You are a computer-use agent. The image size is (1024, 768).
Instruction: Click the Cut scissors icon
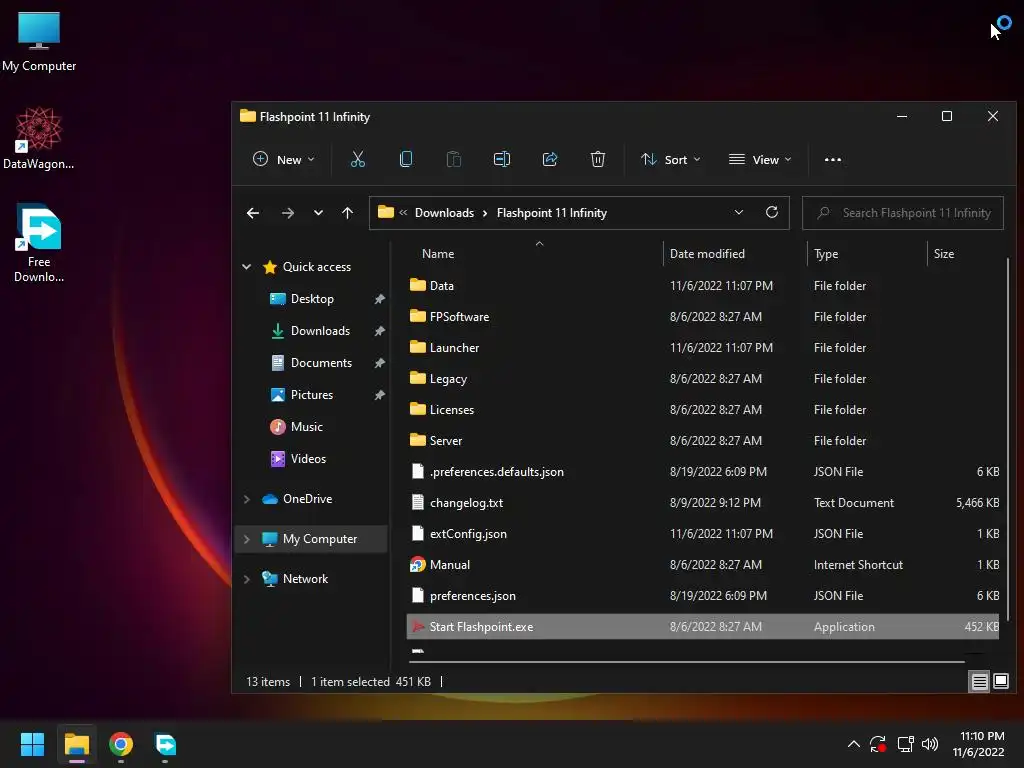358,159
